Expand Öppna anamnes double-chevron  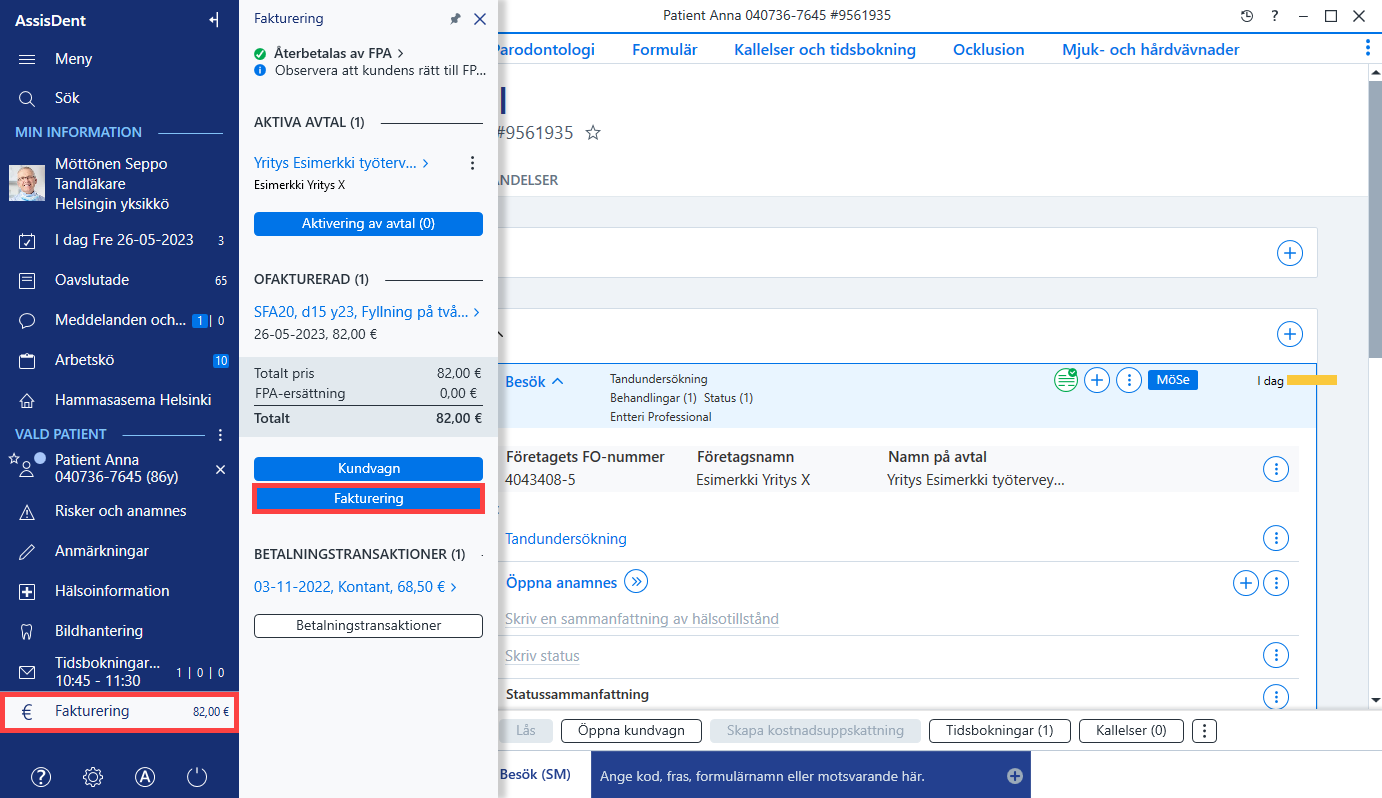coord(636,581)
